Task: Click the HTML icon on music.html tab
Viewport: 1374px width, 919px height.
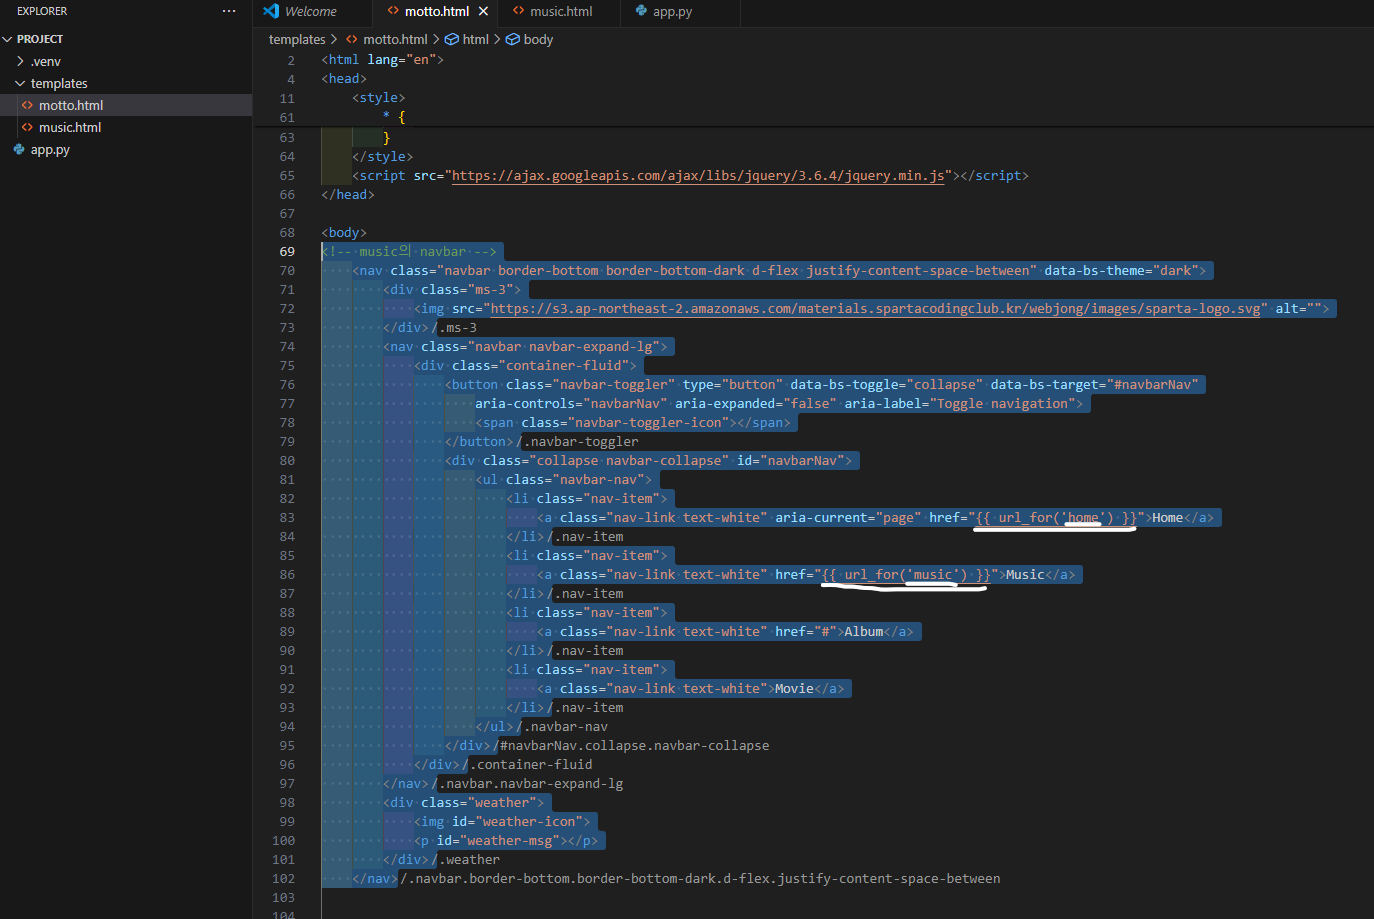Action: tap(518, 11)
